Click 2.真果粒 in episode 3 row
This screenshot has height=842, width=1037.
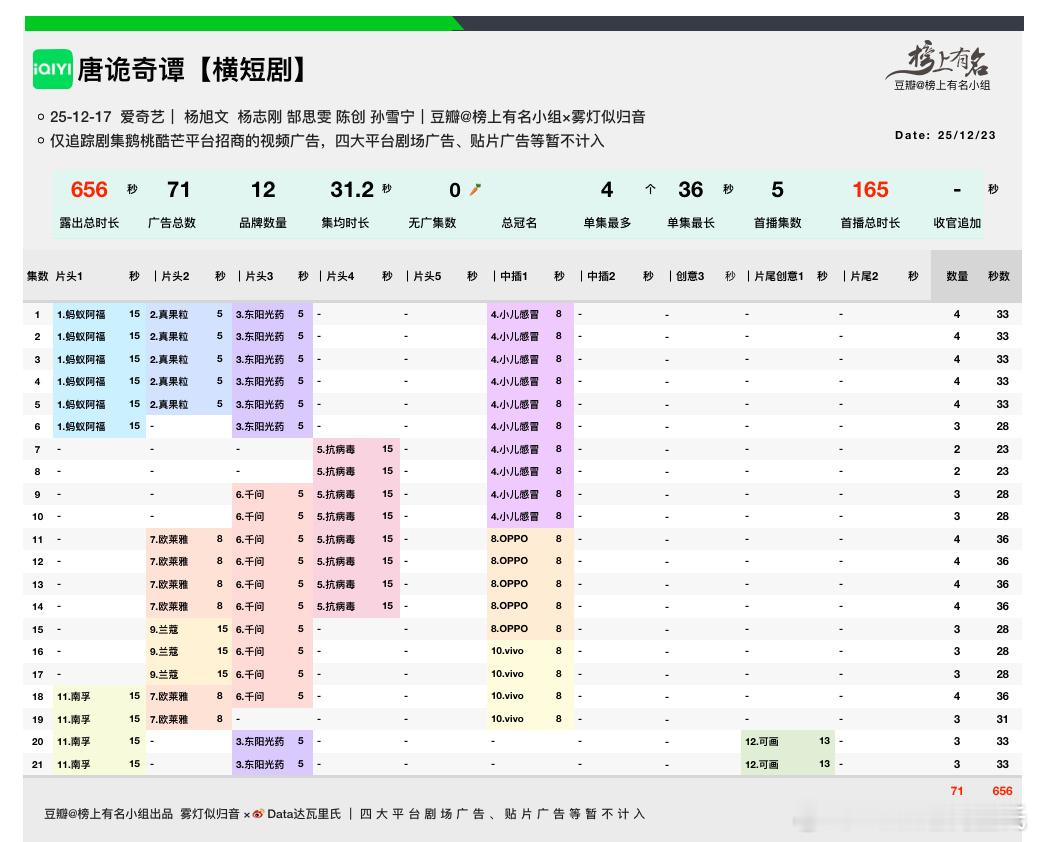(x=169, y=359)
